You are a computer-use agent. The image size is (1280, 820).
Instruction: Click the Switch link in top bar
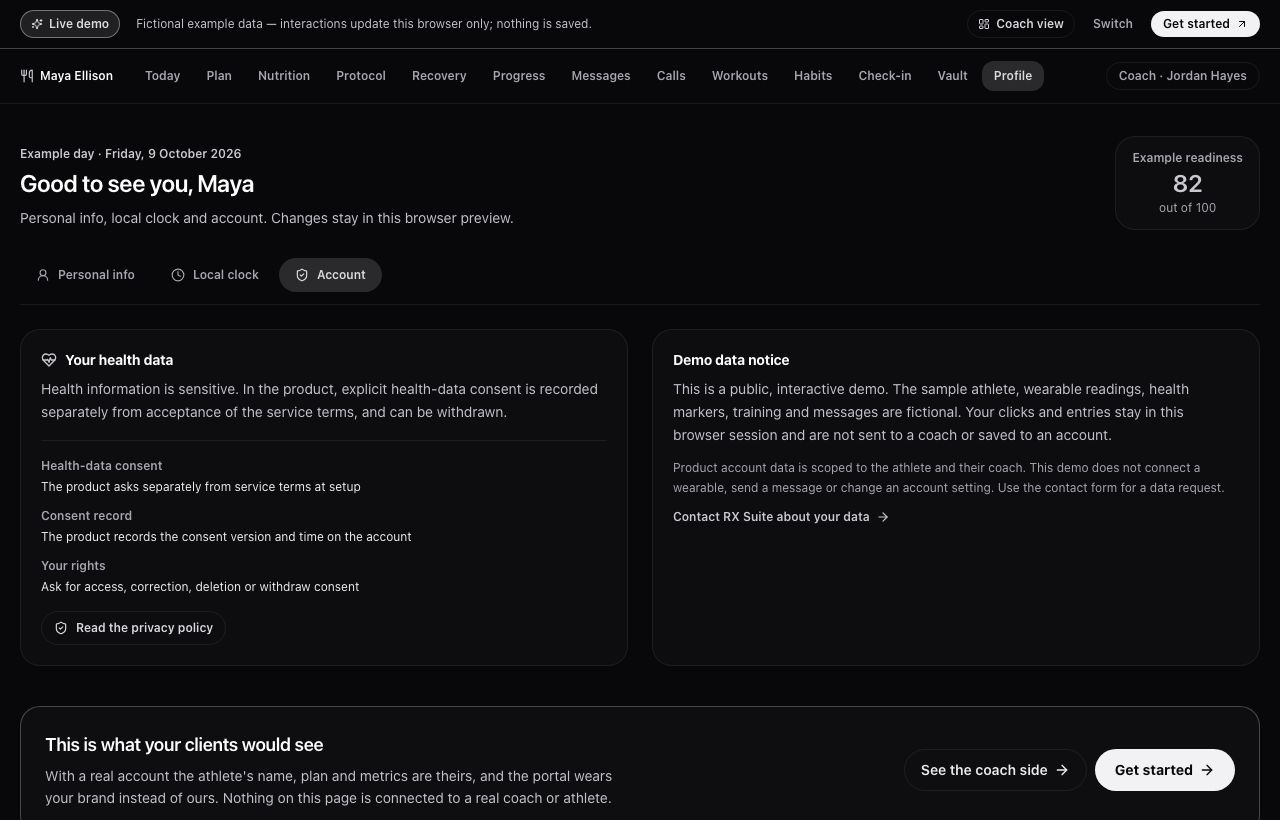coord(1113,24)
